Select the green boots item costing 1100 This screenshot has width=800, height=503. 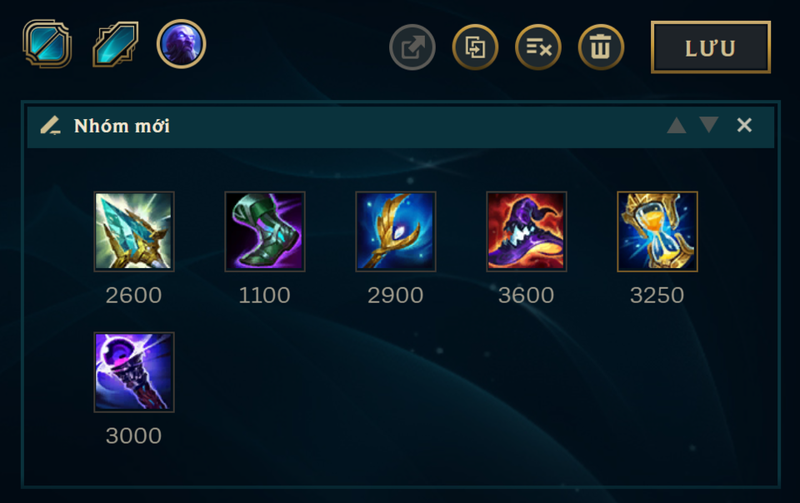click(x=265, y=232)
